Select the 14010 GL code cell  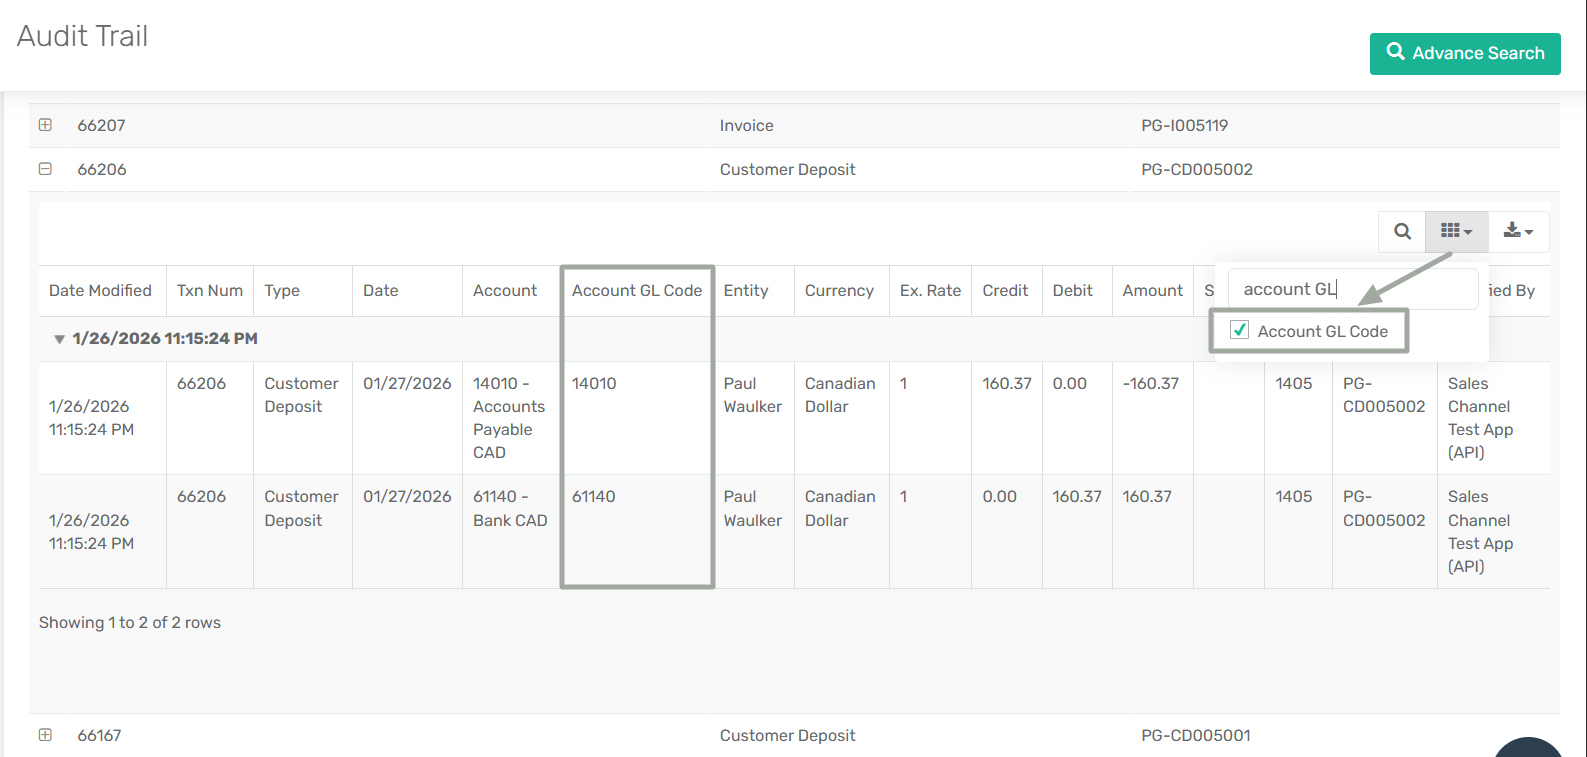tap(594, 384)
